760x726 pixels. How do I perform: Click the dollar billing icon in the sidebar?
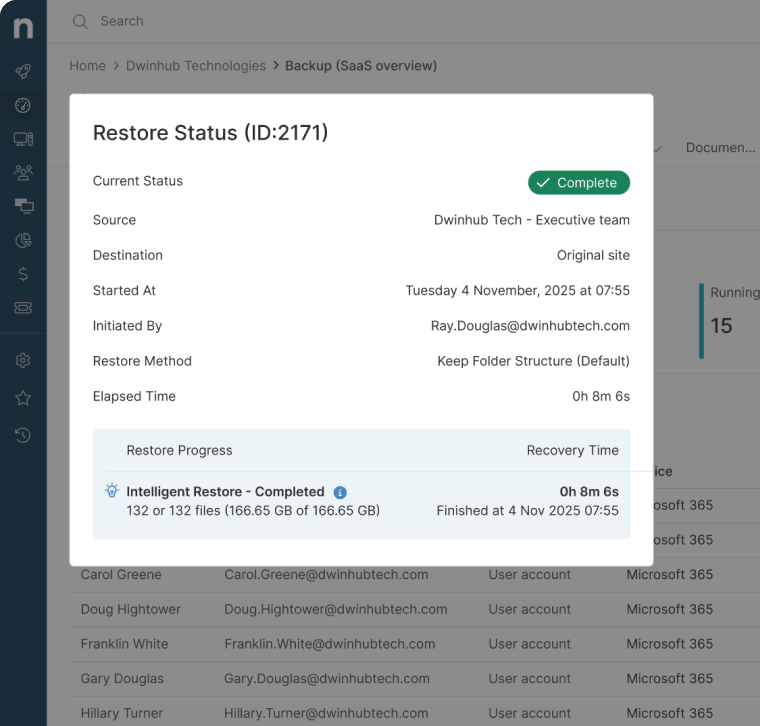[23, 274]
